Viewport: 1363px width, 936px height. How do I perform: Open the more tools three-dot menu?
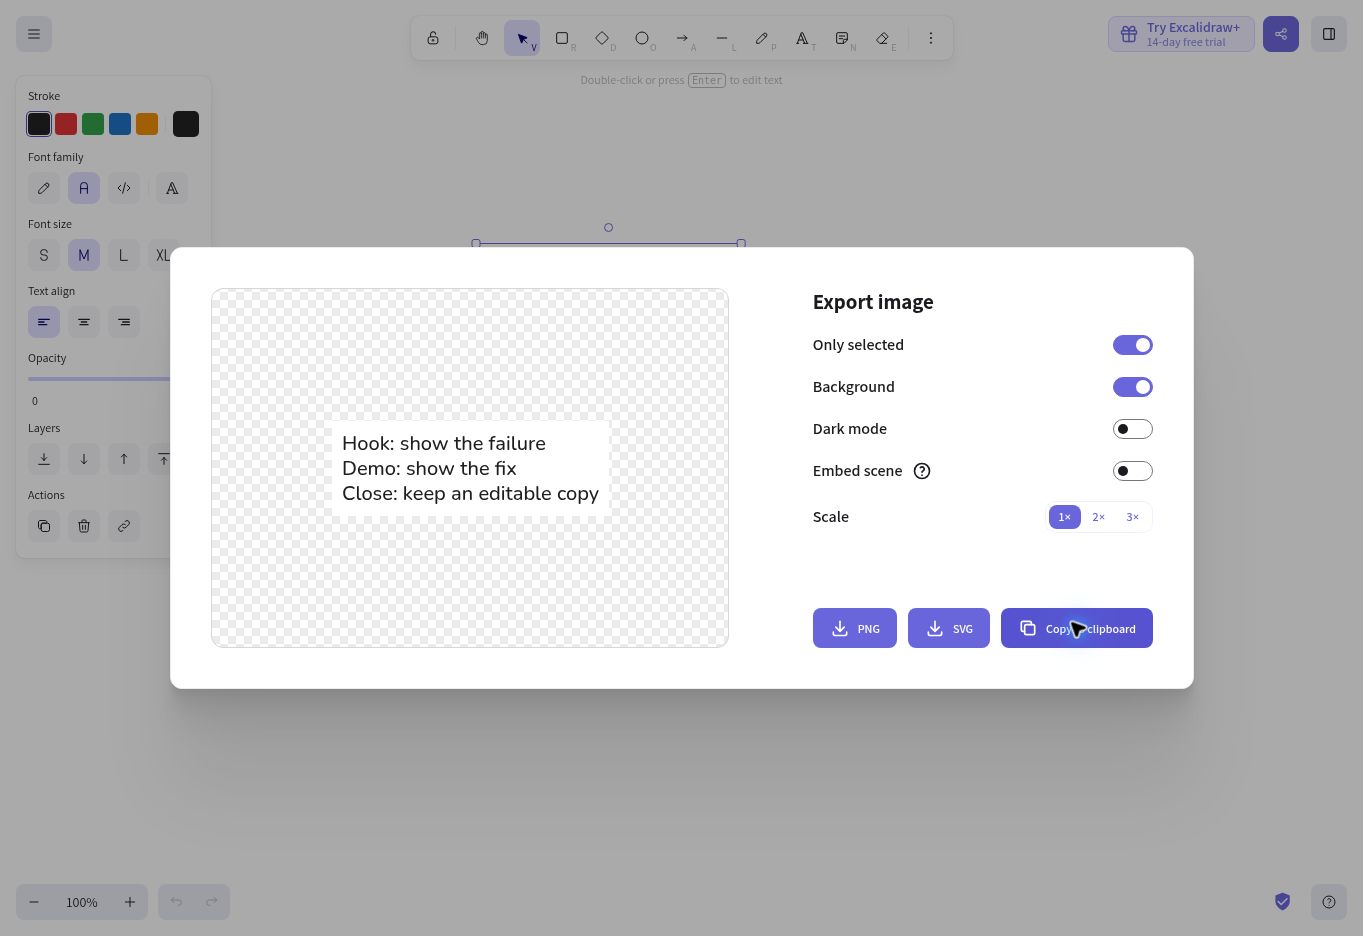coord(931,38)
